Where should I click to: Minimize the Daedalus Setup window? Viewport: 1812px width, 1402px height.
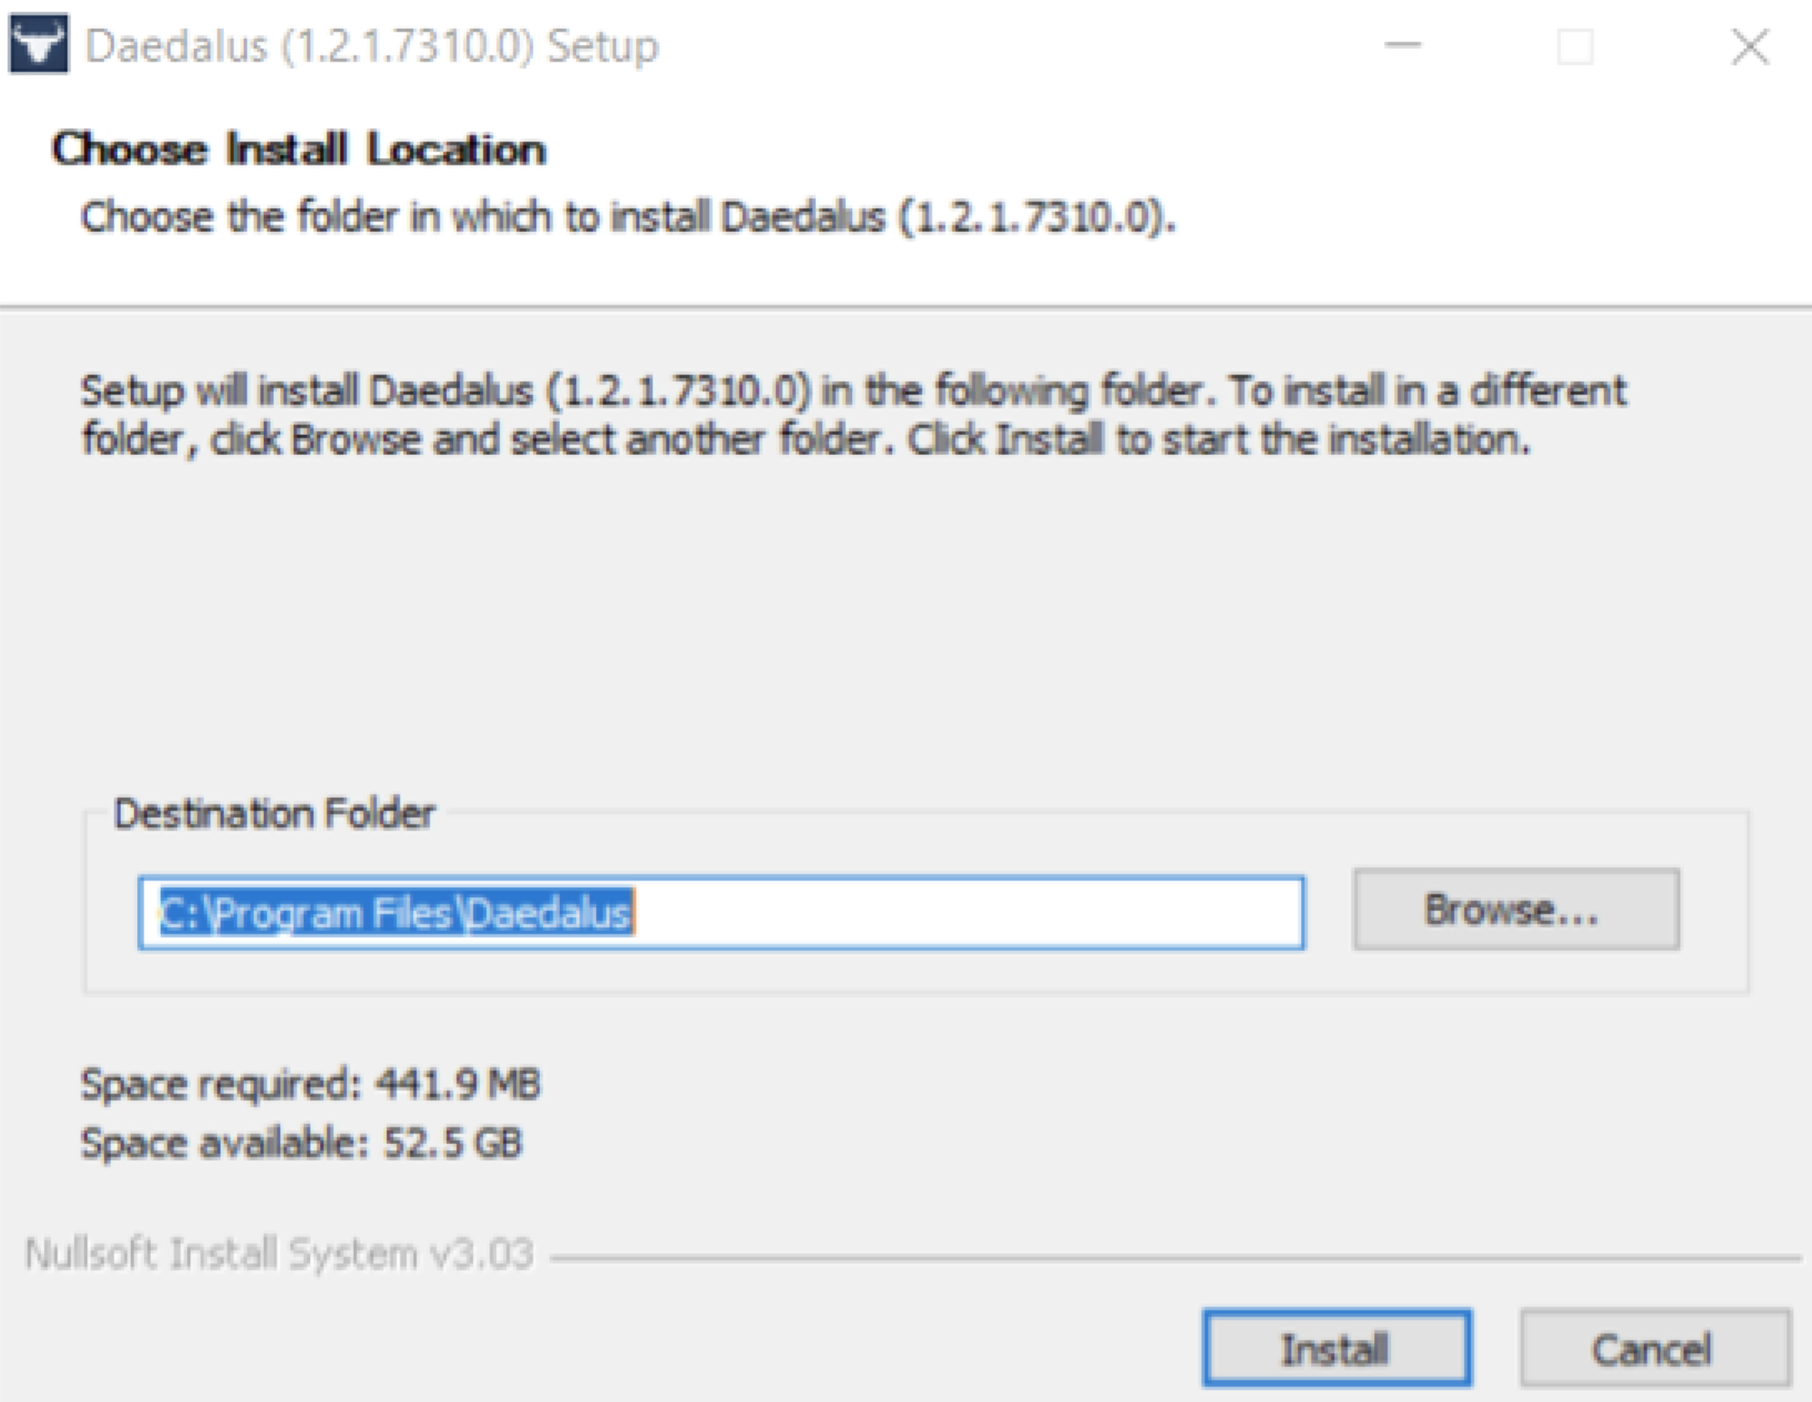click(1402, 46)
